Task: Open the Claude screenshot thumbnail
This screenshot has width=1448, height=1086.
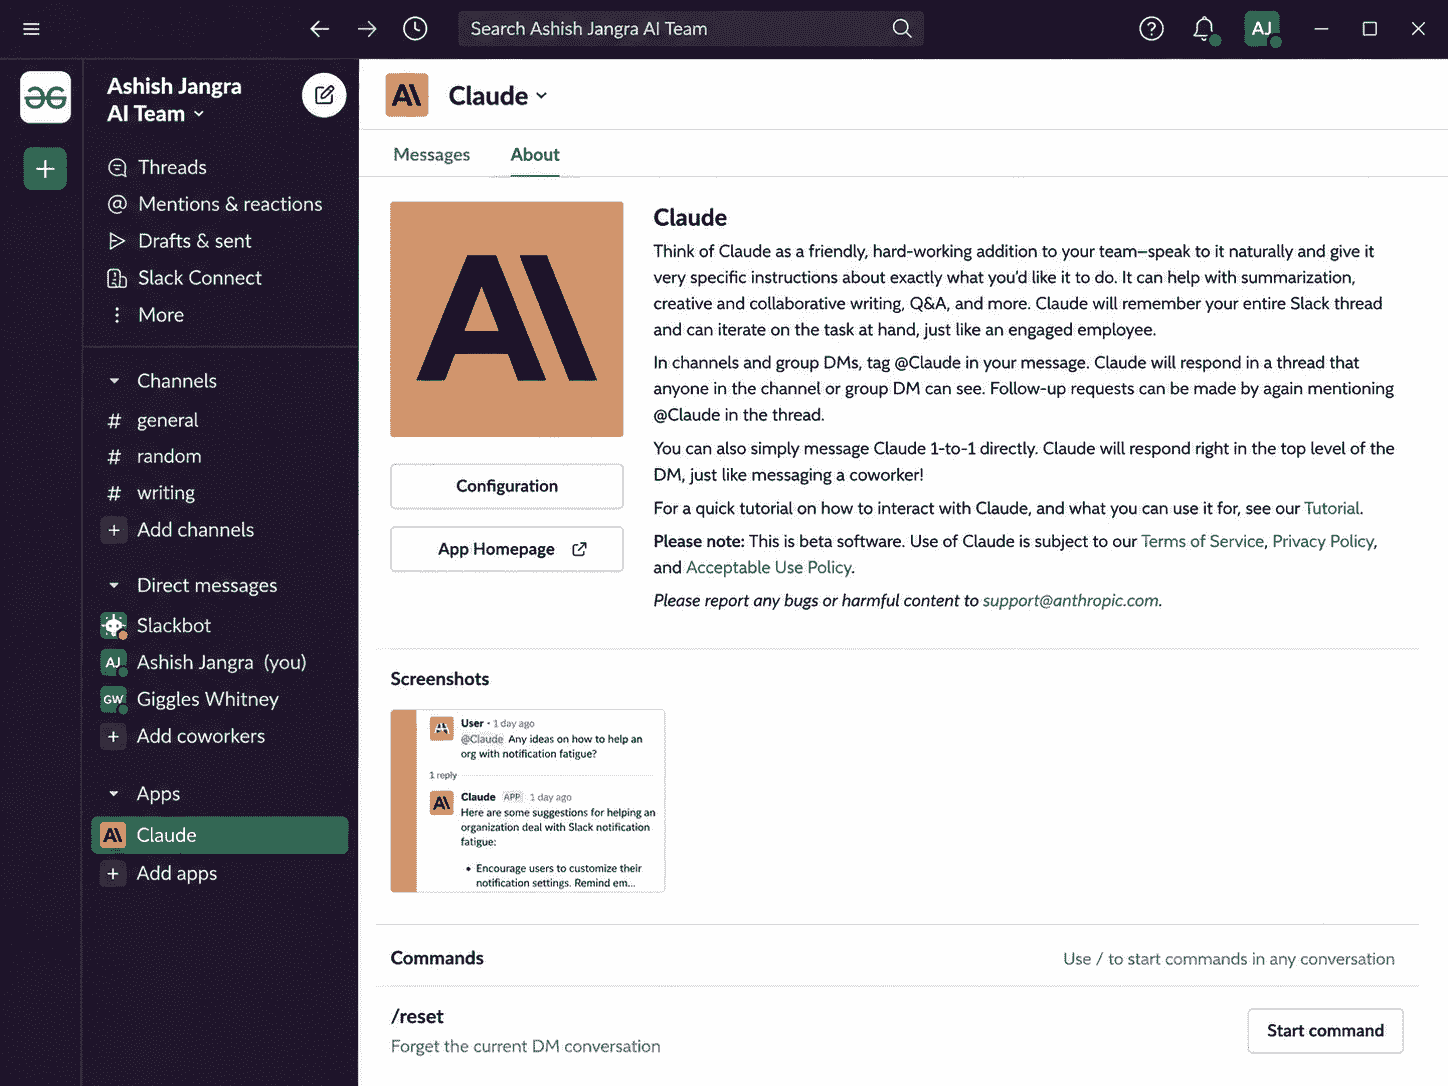Action: pyautogui.click(x=528, y=801)
